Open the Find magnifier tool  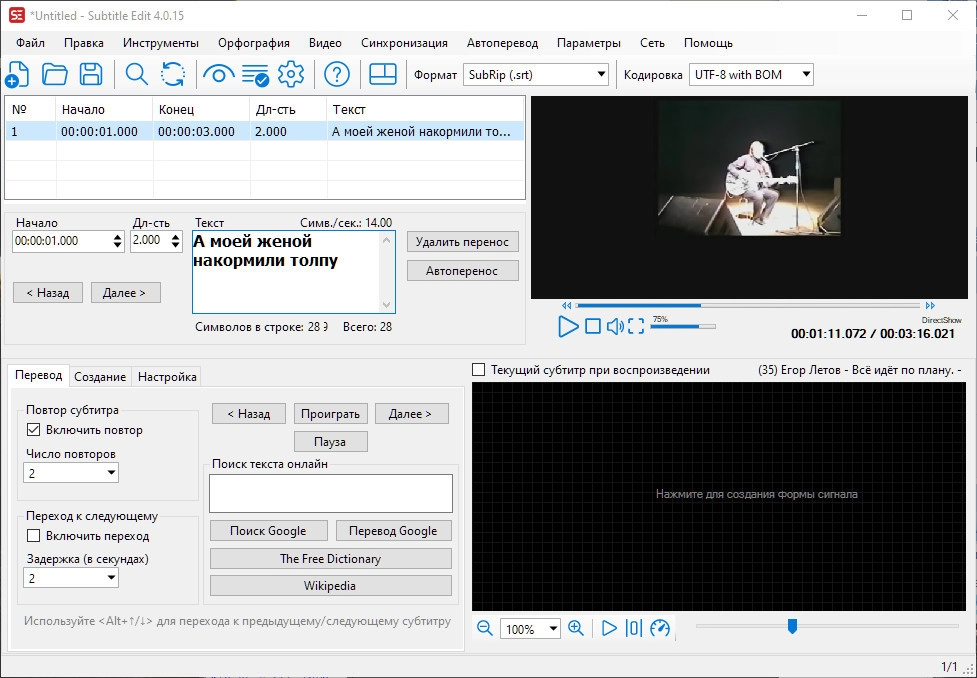coord(136,74)
